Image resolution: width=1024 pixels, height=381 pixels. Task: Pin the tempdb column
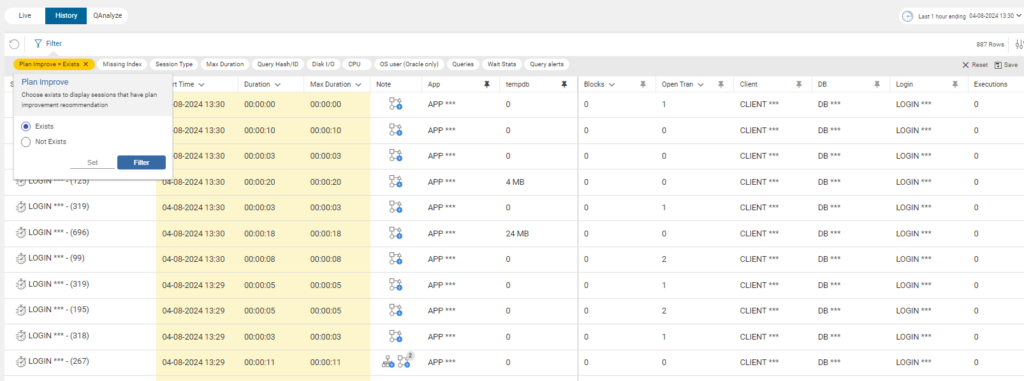tap(564, 84)
